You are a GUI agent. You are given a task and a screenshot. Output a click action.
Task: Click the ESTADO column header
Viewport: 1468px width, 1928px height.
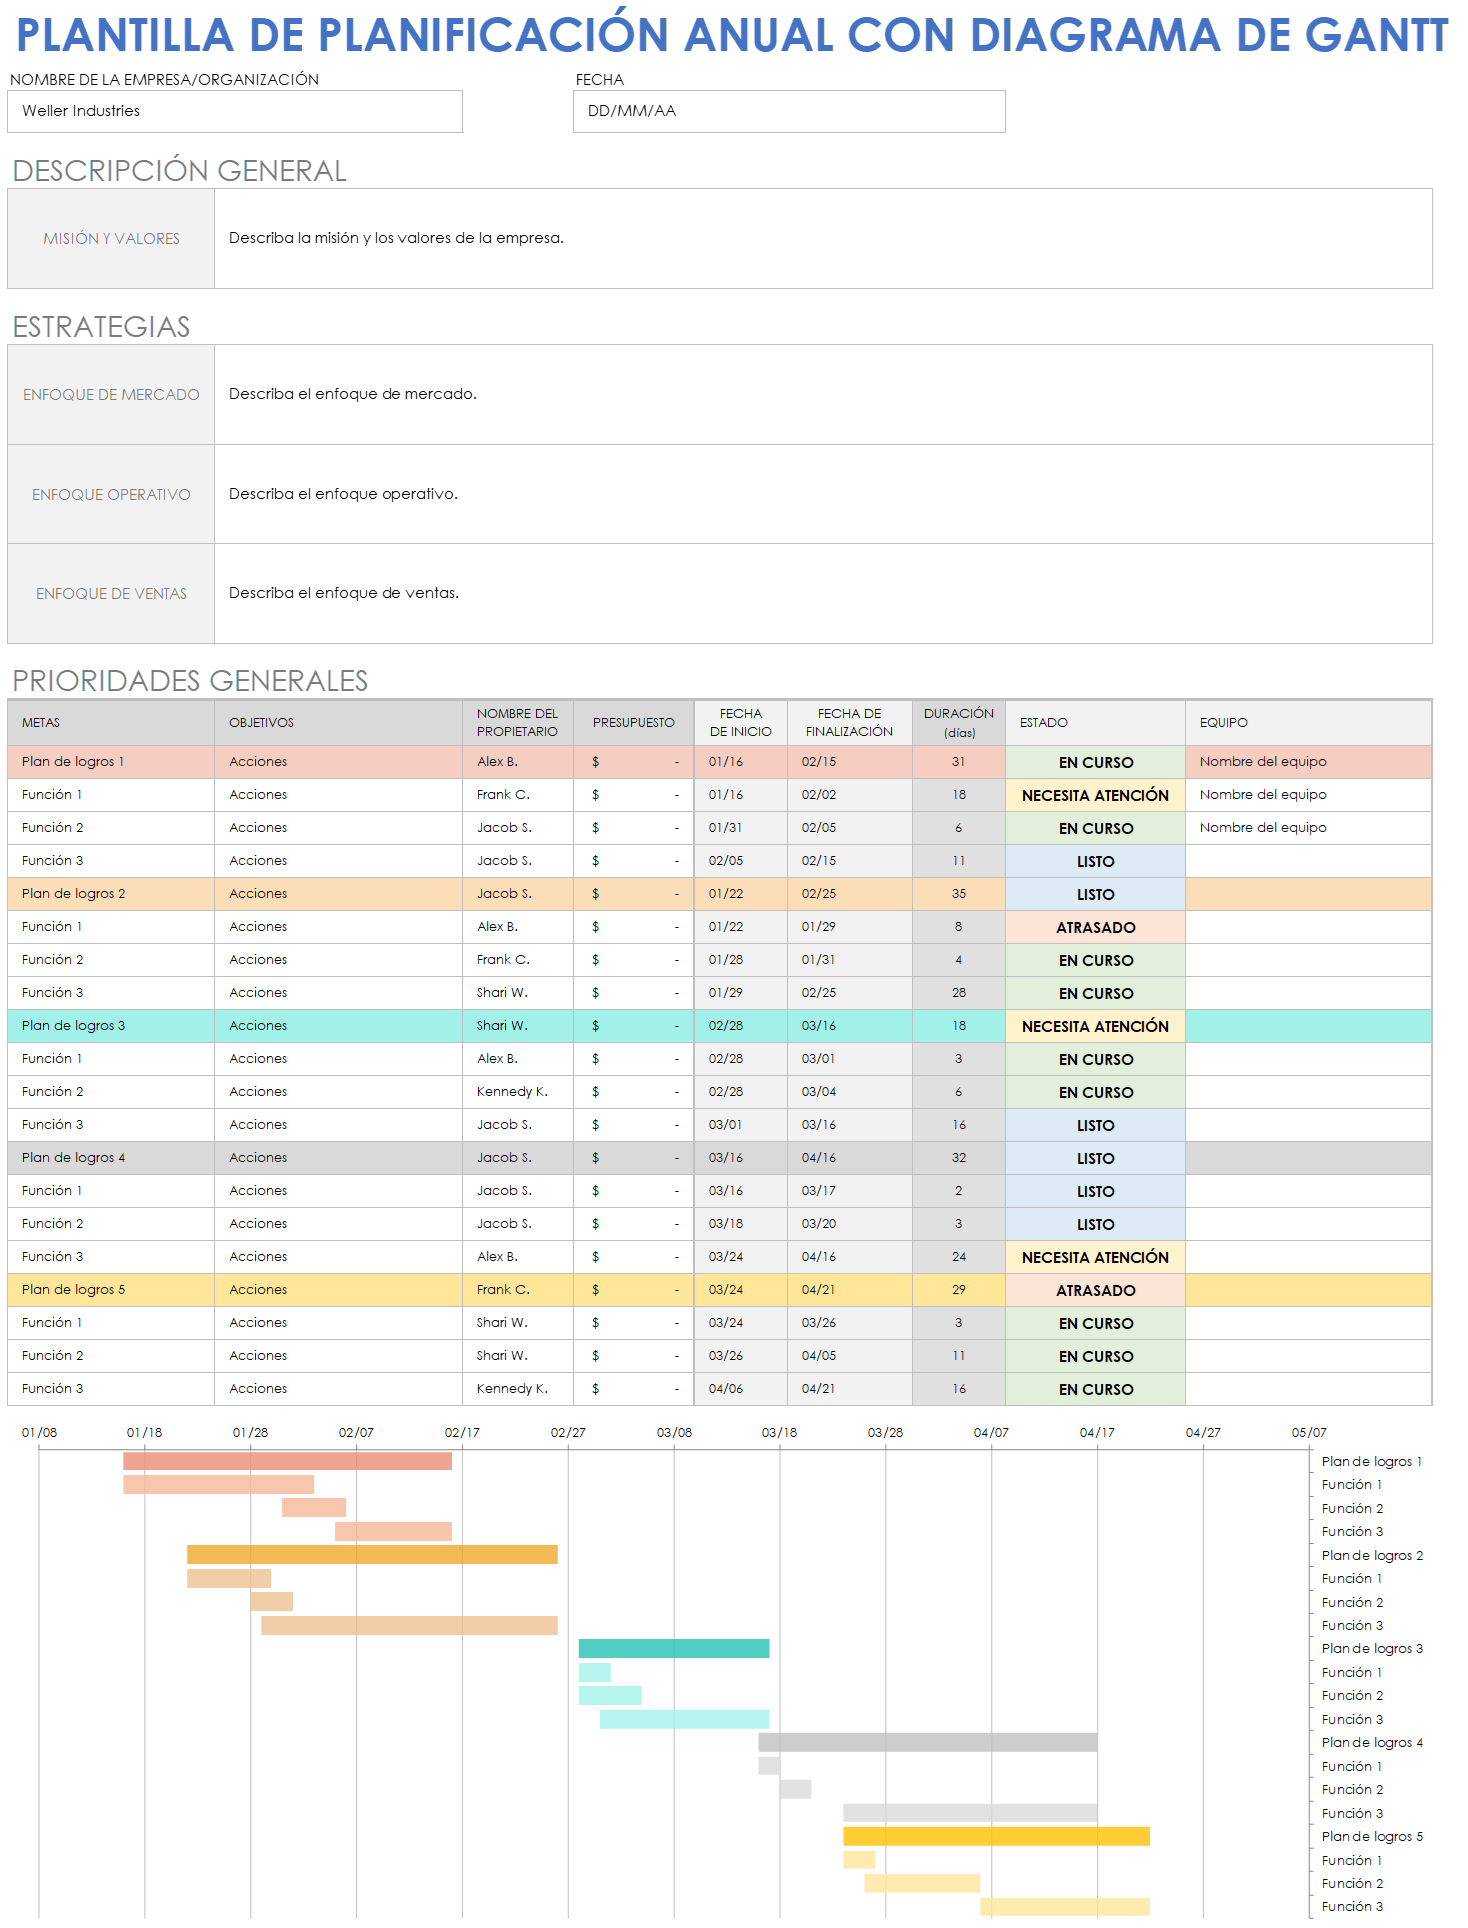pos(1094,722)
